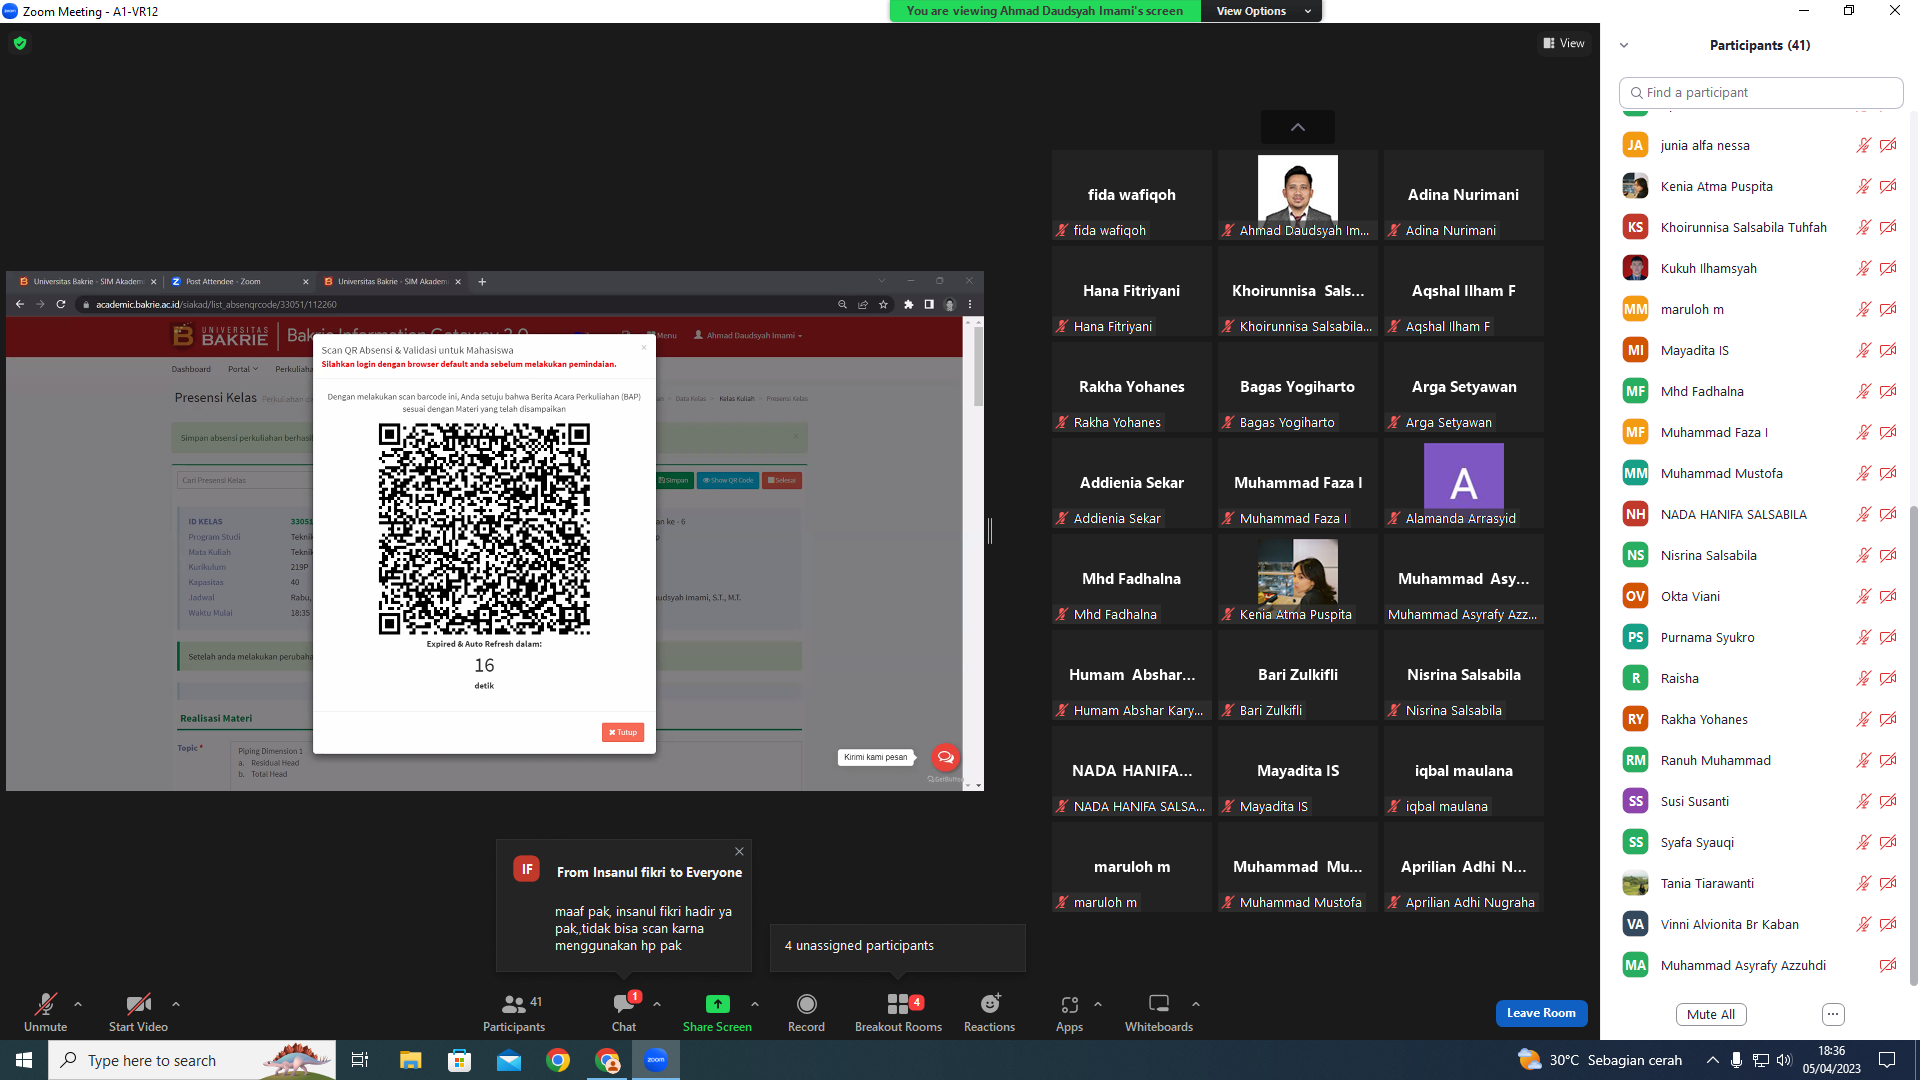Open more participant options ellipsis
Viewport: 1920px width, 1080px height.
pos(1833,1014)
